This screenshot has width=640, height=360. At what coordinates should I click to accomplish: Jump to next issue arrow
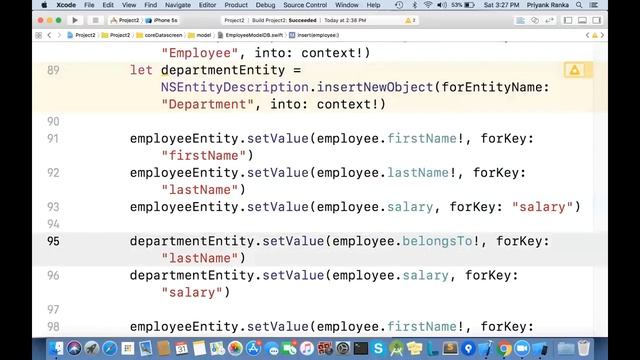coord(602,35)
